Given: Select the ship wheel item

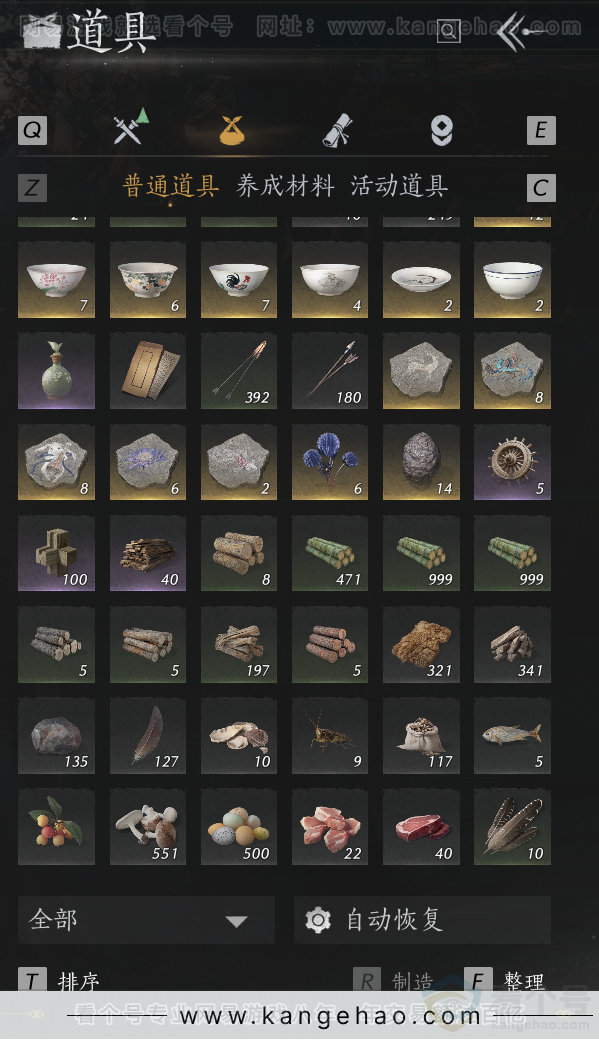Looking at the screenshot, I should [512, 462].
